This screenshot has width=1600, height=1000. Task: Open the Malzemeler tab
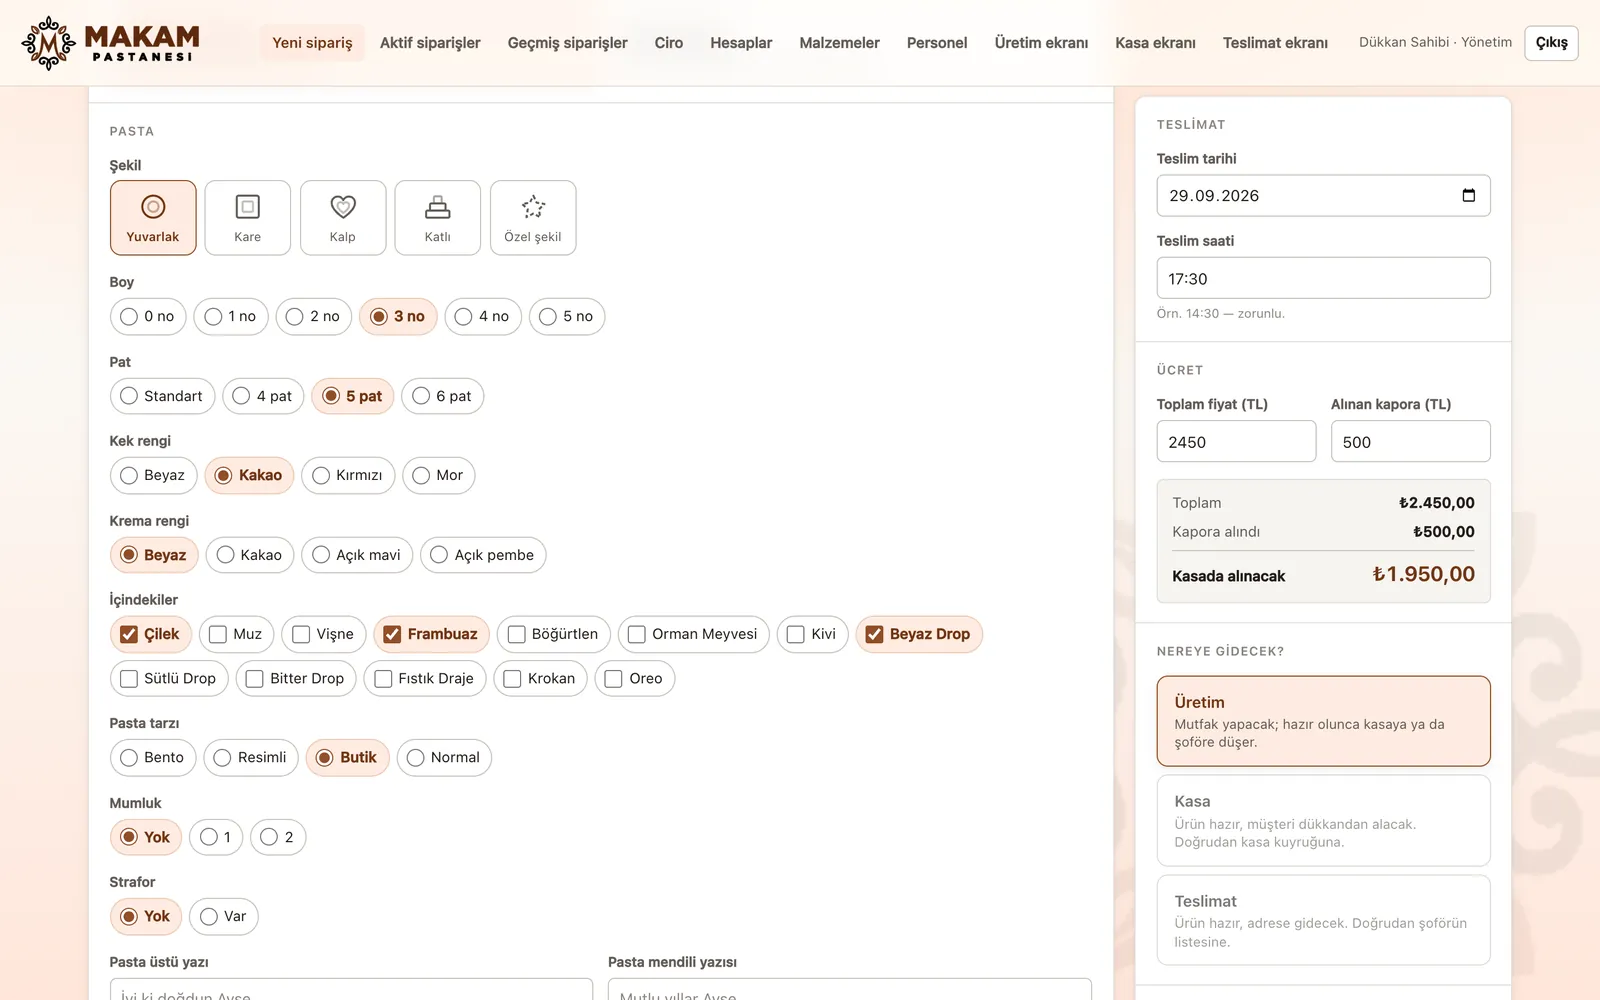pyautogui.click(x=839, y=43)
